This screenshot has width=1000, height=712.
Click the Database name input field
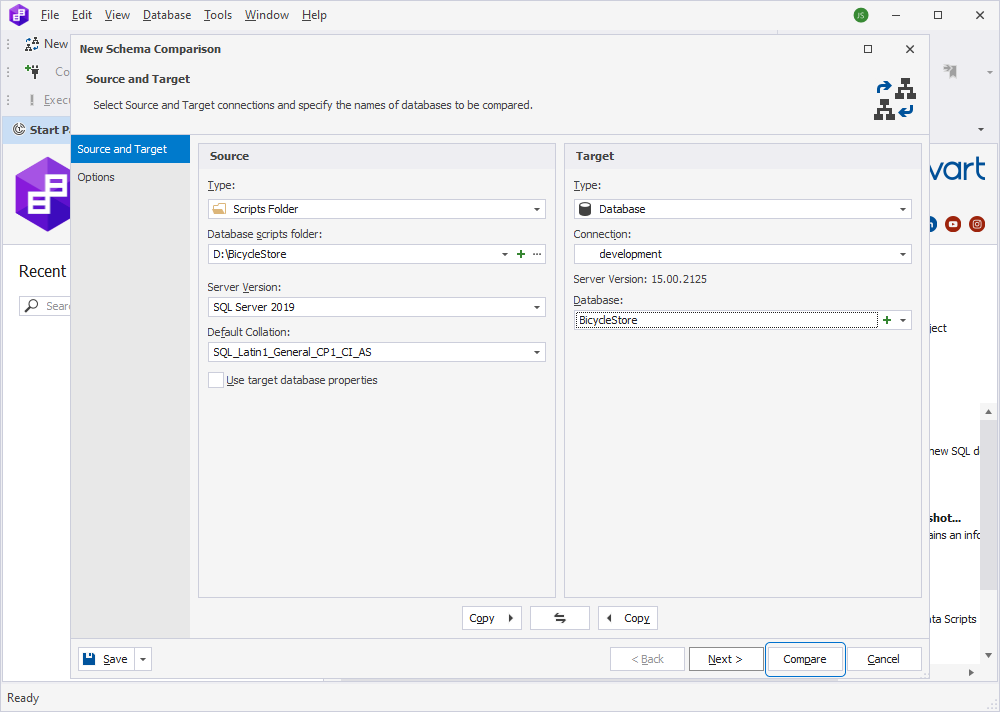(x=726, y=320)
